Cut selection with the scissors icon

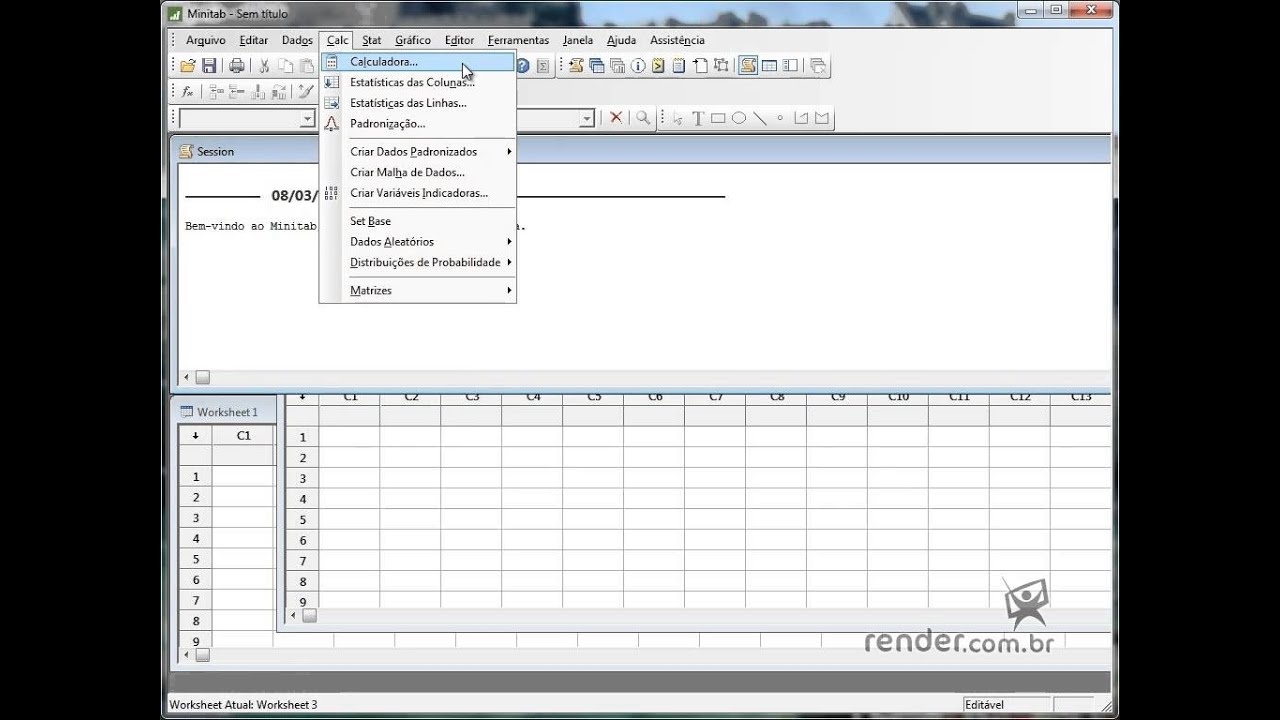coord(264,66)
